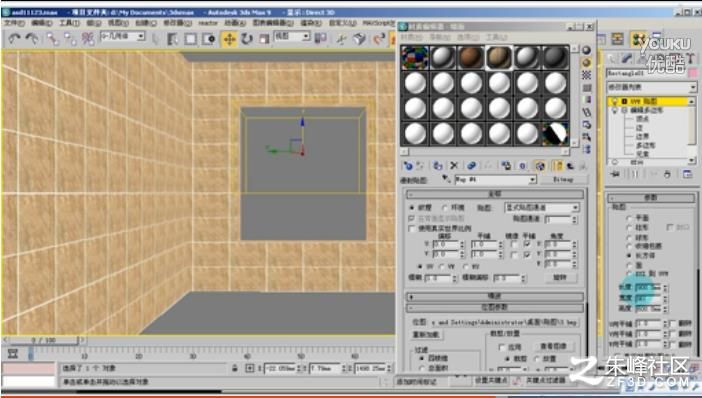Activate the Select and Rotate tool
The width and height of the screenshot is (702, 398).
pos(247,39)
